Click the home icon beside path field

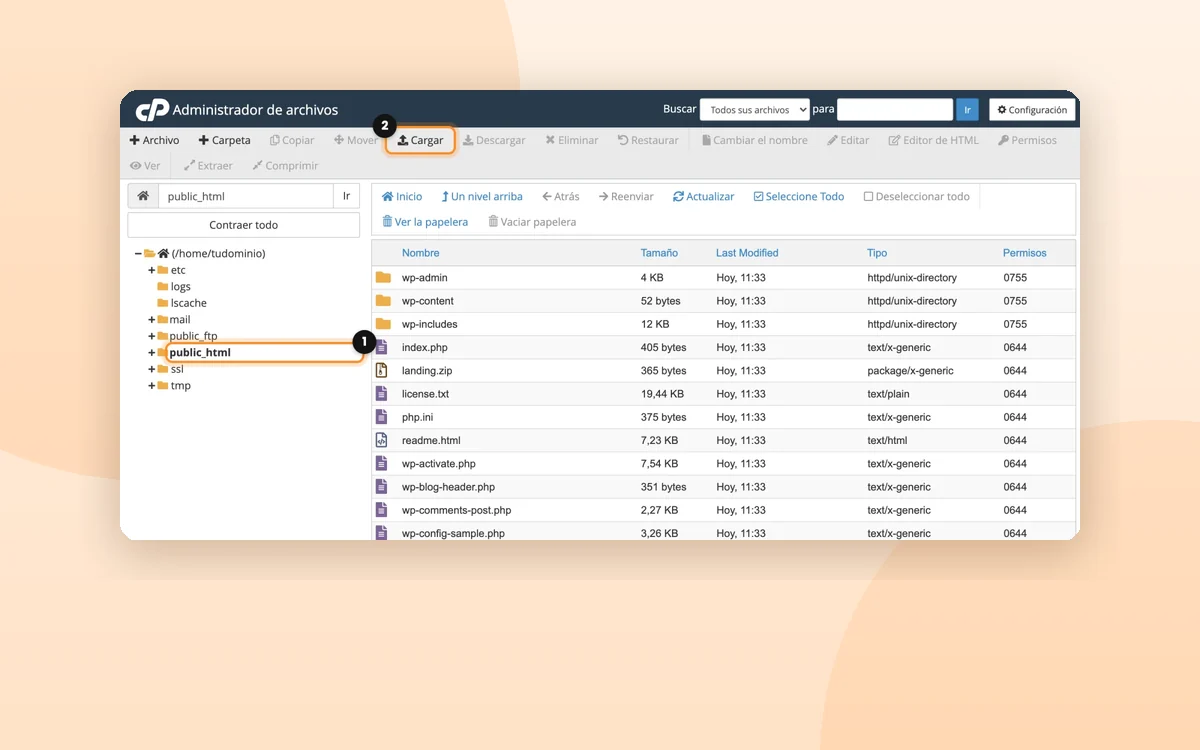tap(143, 196)
